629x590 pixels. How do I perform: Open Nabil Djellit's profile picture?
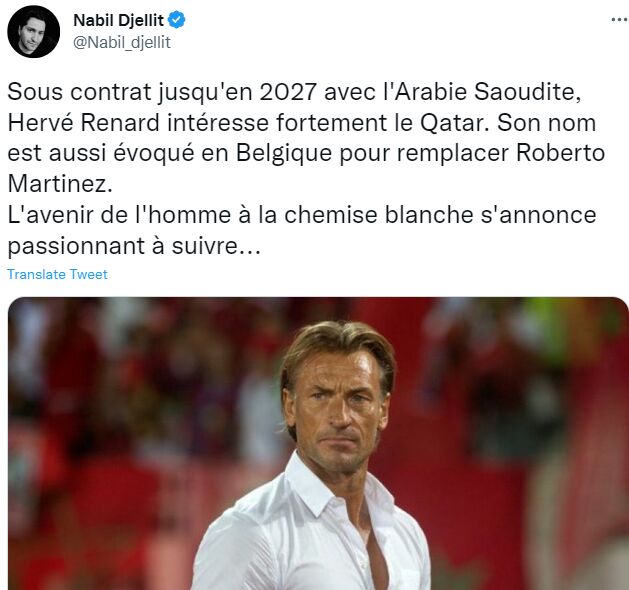coord(34,31)
